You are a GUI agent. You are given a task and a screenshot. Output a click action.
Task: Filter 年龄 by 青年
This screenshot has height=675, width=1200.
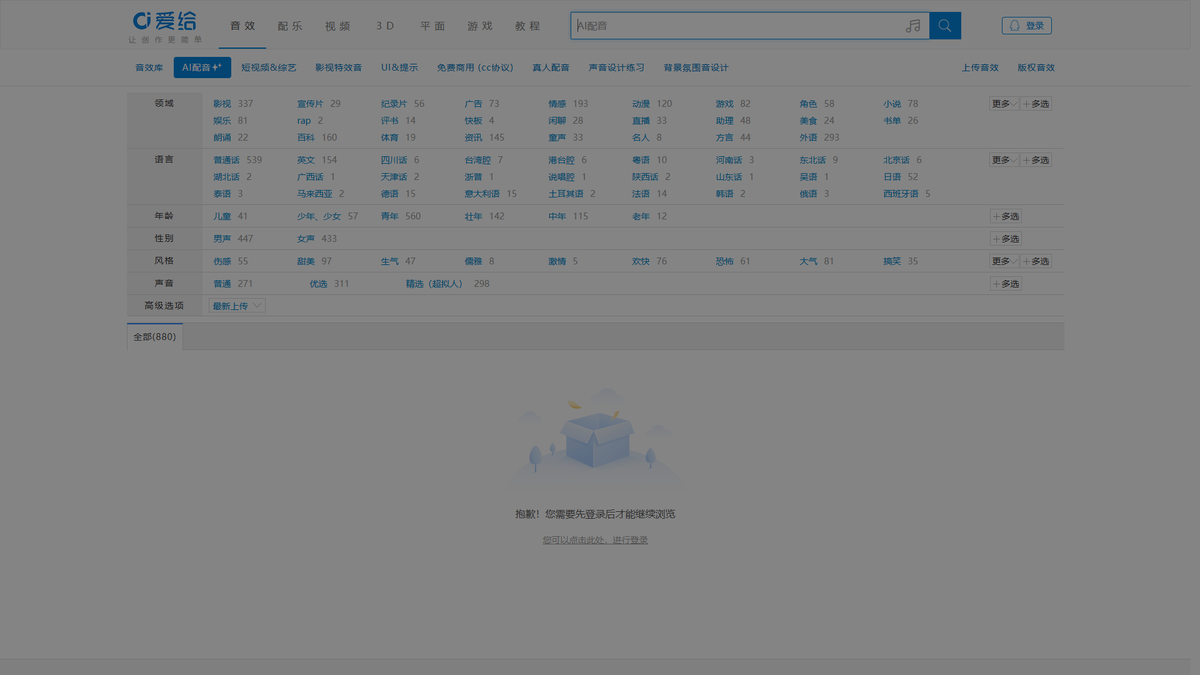(390, 216)
